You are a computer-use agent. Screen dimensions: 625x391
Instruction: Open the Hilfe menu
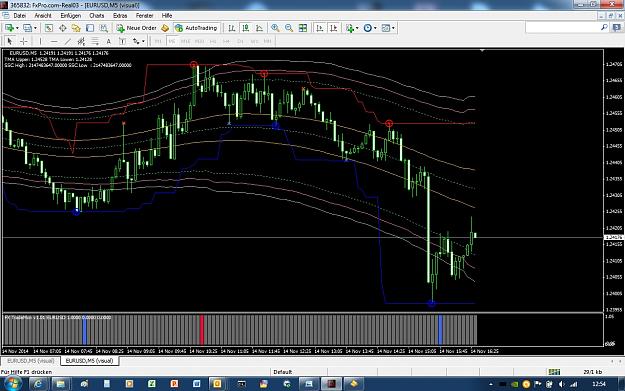point(167,16)
